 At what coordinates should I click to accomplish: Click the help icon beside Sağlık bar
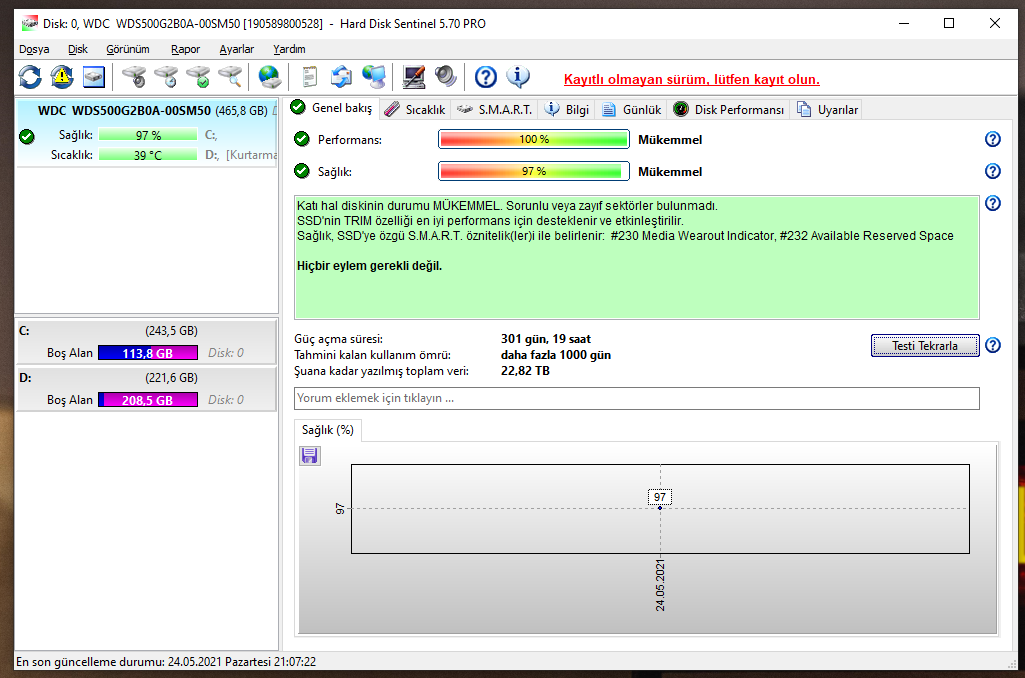tap(992, 171)
